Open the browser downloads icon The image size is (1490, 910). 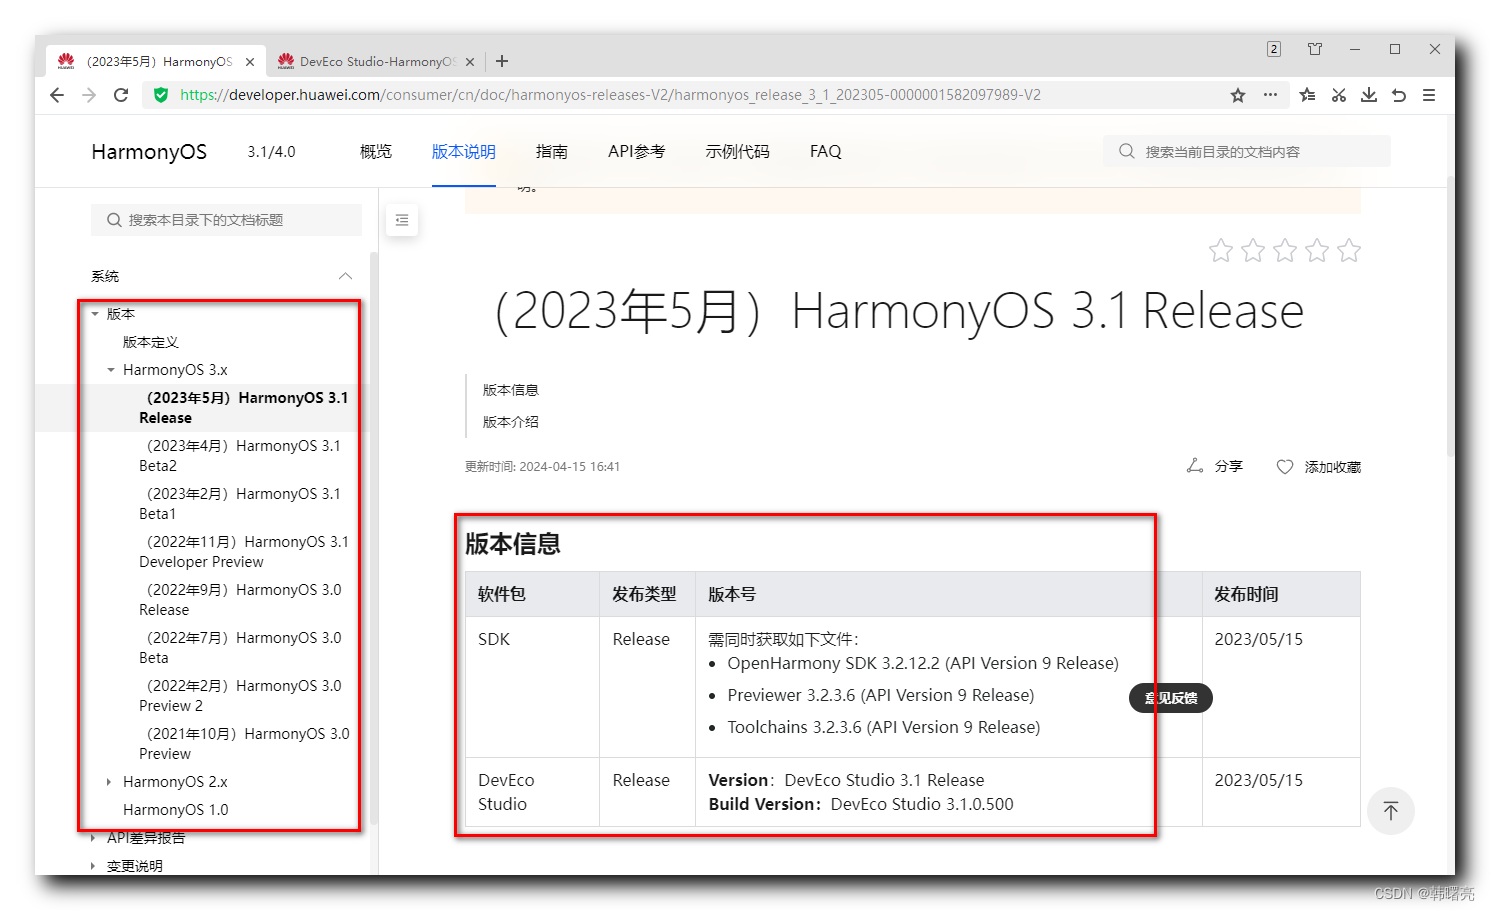pos(1369,95)
